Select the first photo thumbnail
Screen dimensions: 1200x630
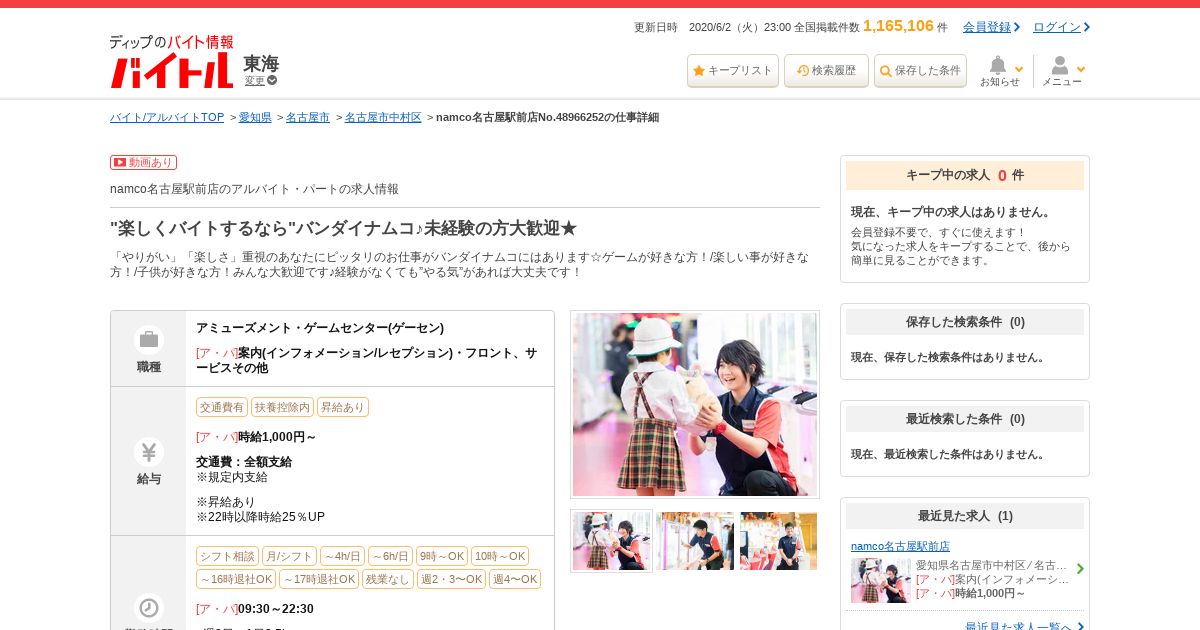click(x=611, y=541)
